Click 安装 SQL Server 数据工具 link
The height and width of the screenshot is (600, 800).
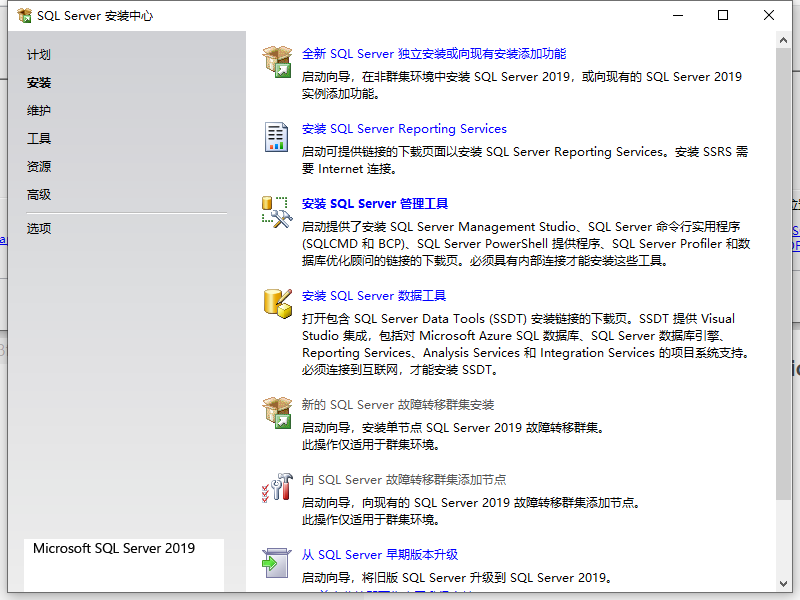(x=374, y=295)
